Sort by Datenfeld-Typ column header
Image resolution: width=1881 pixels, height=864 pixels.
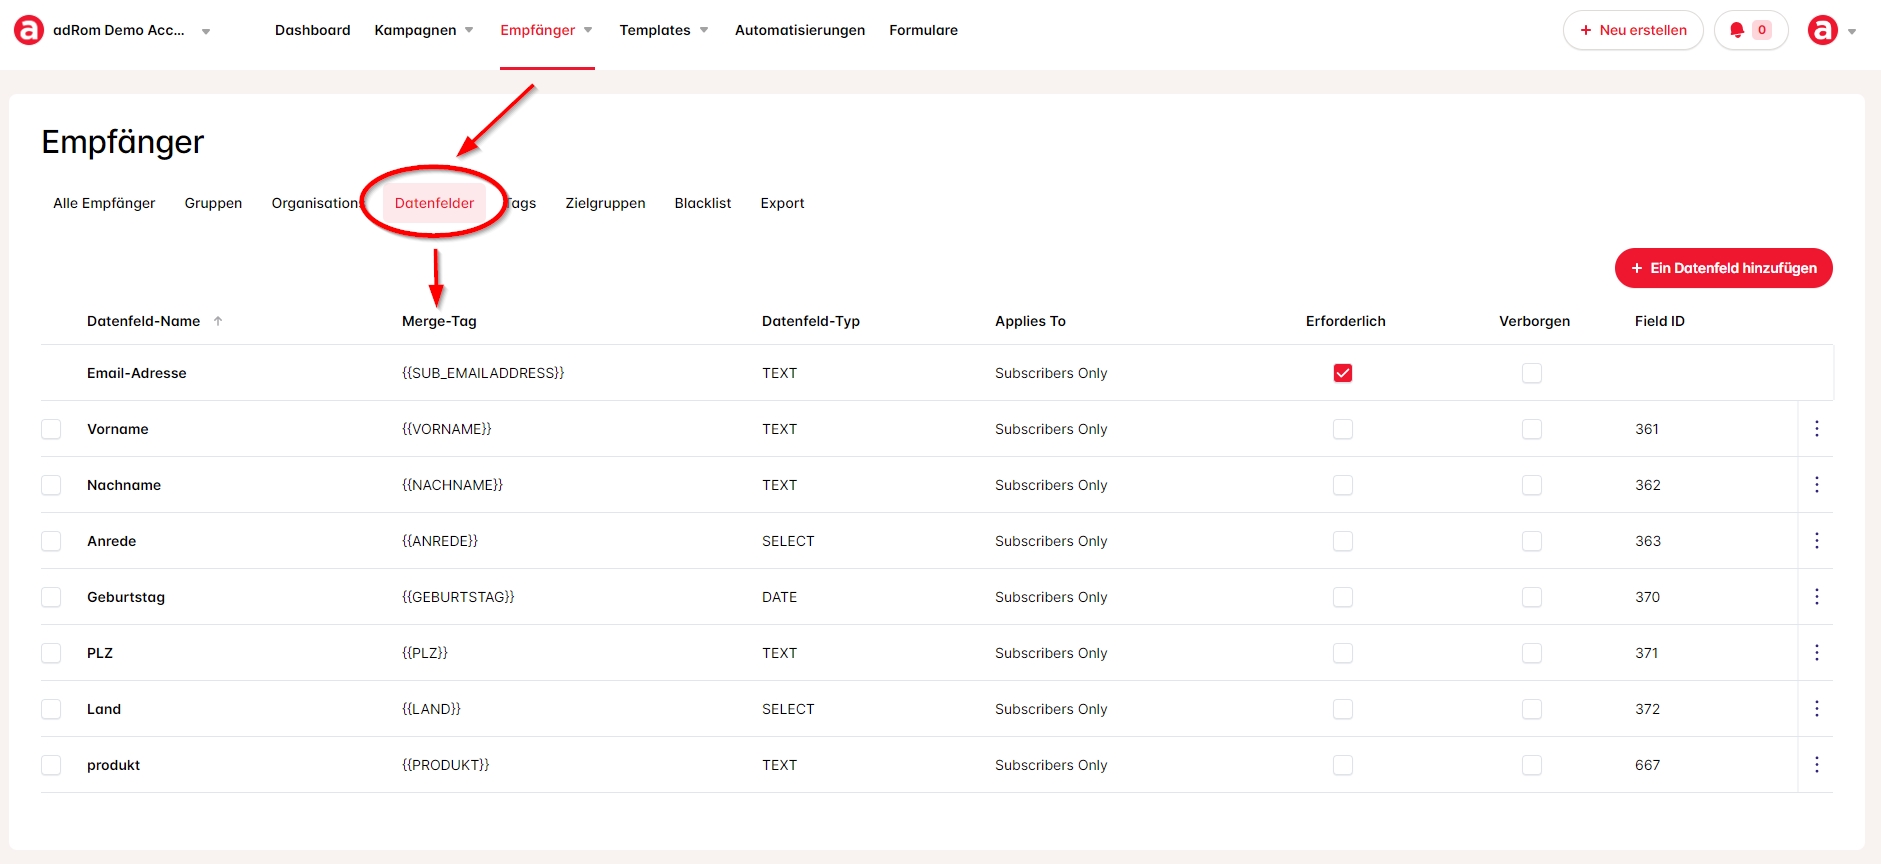click(811, 321)
